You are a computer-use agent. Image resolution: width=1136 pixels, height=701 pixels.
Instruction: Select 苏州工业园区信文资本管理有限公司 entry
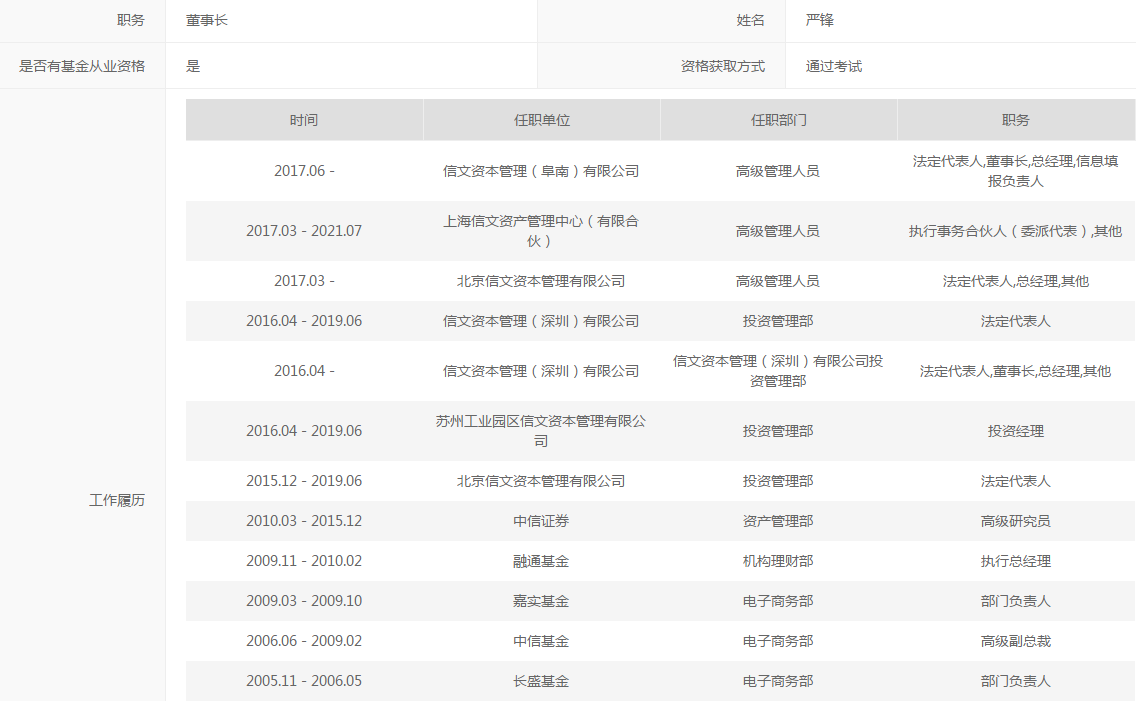tap(541, 431)
